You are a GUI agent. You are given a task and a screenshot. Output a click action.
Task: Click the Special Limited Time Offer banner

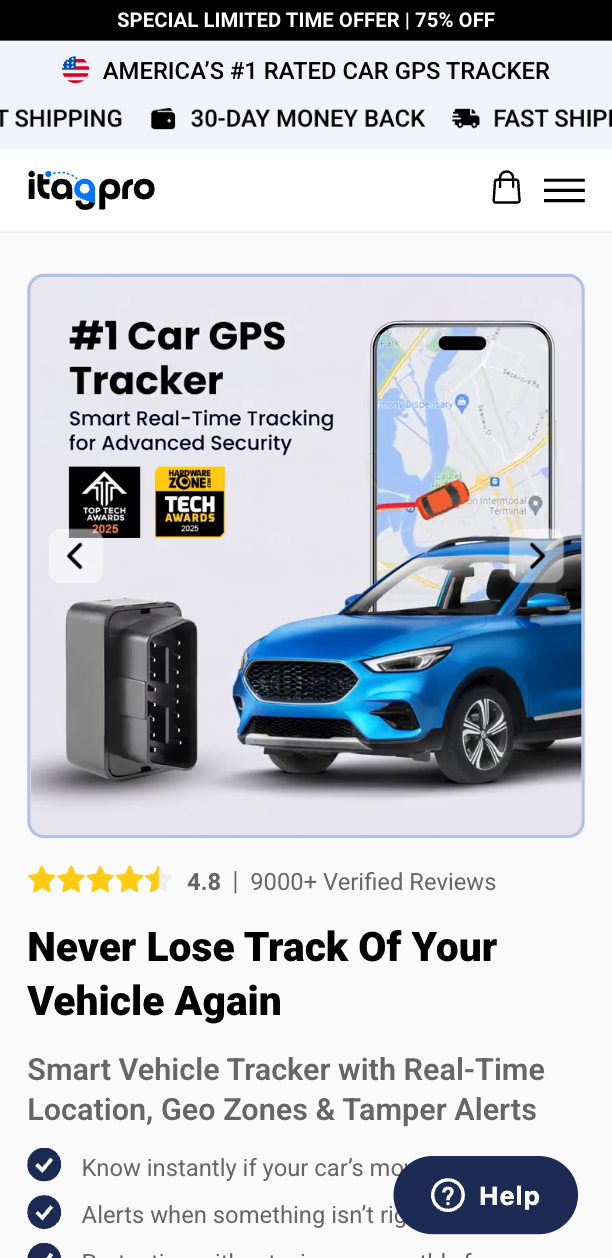click(x=306, y=20)
